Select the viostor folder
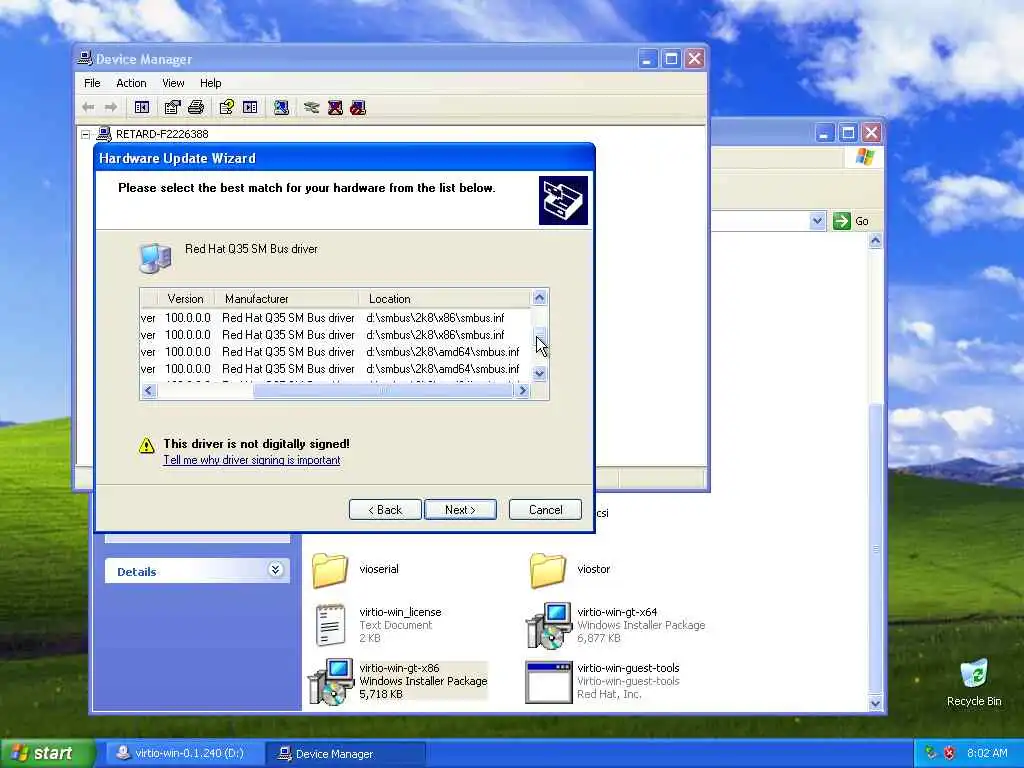The image size is (1024, 768). point(571,569)
